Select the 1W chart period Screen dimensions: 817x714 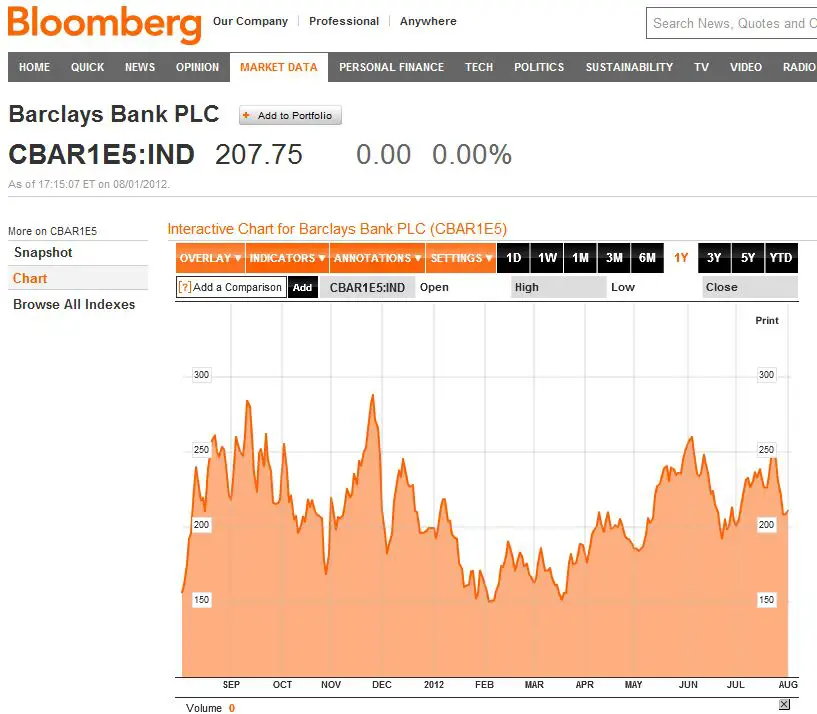[x=547, y=258]
